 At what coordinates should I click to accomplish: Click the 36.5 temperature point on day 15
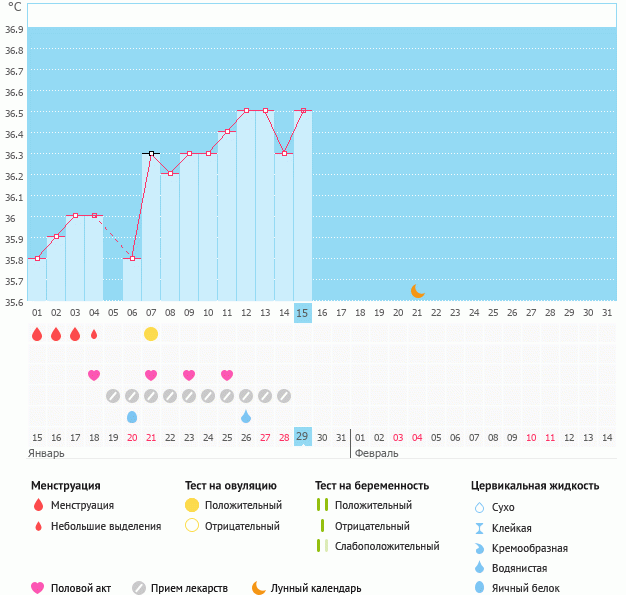click(x=303, y=111)
